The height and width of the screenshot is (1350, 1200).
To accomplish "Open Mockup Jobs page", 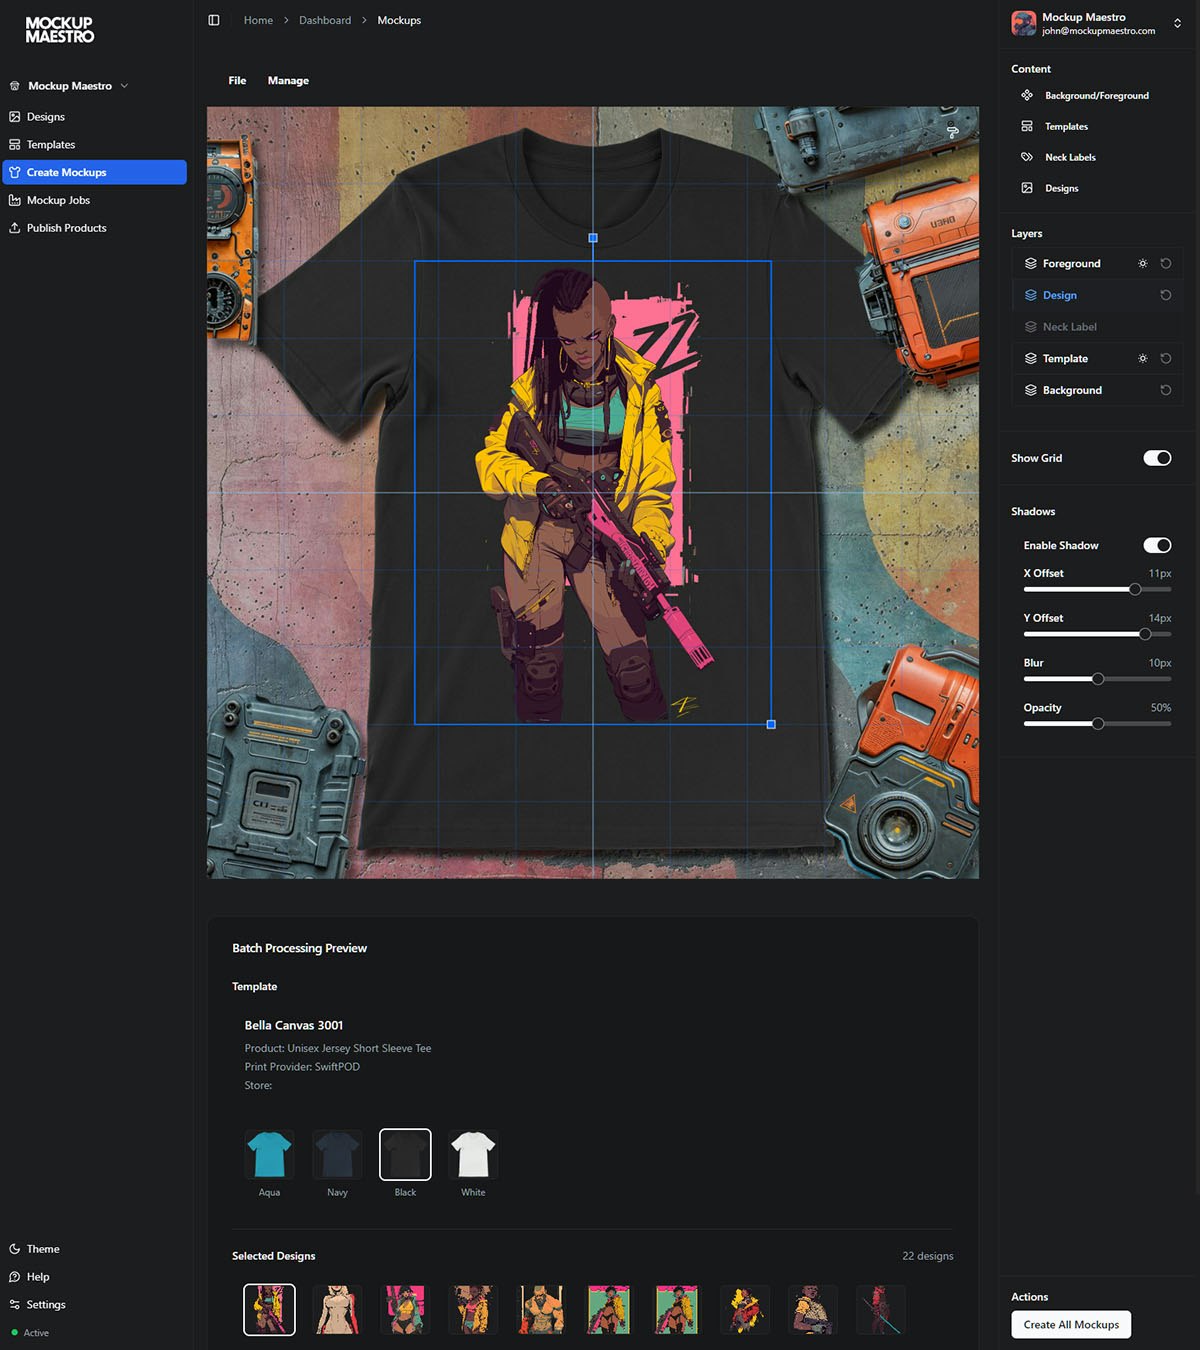I will [x=94, y=200].
